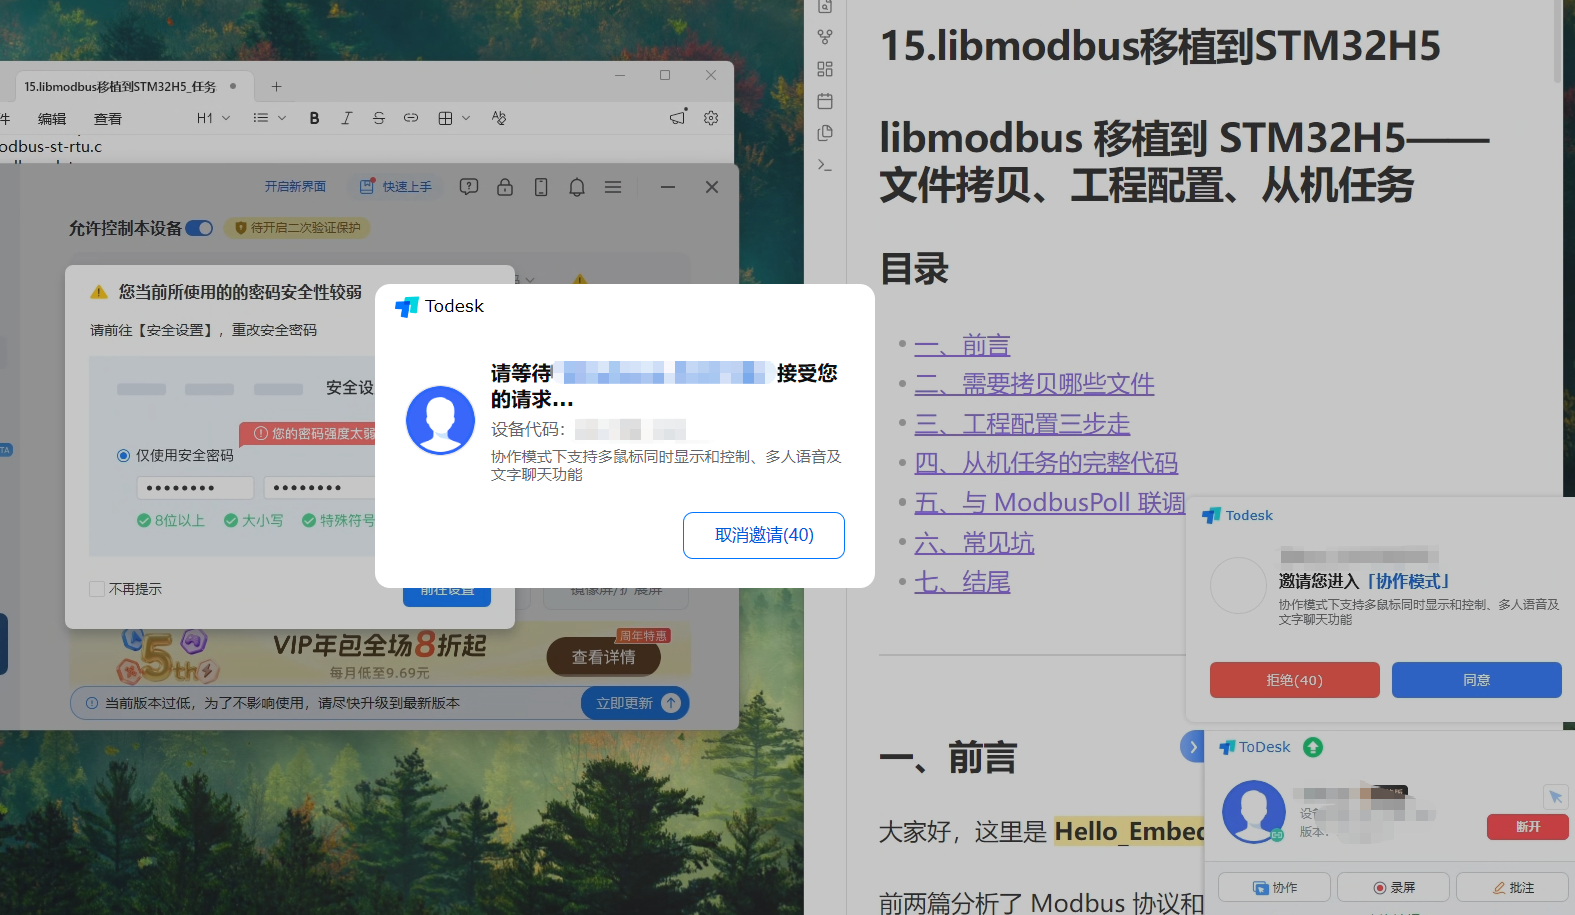
Task: Click the 开启新界面 link in ToDesk
Action: coord(295,187)
